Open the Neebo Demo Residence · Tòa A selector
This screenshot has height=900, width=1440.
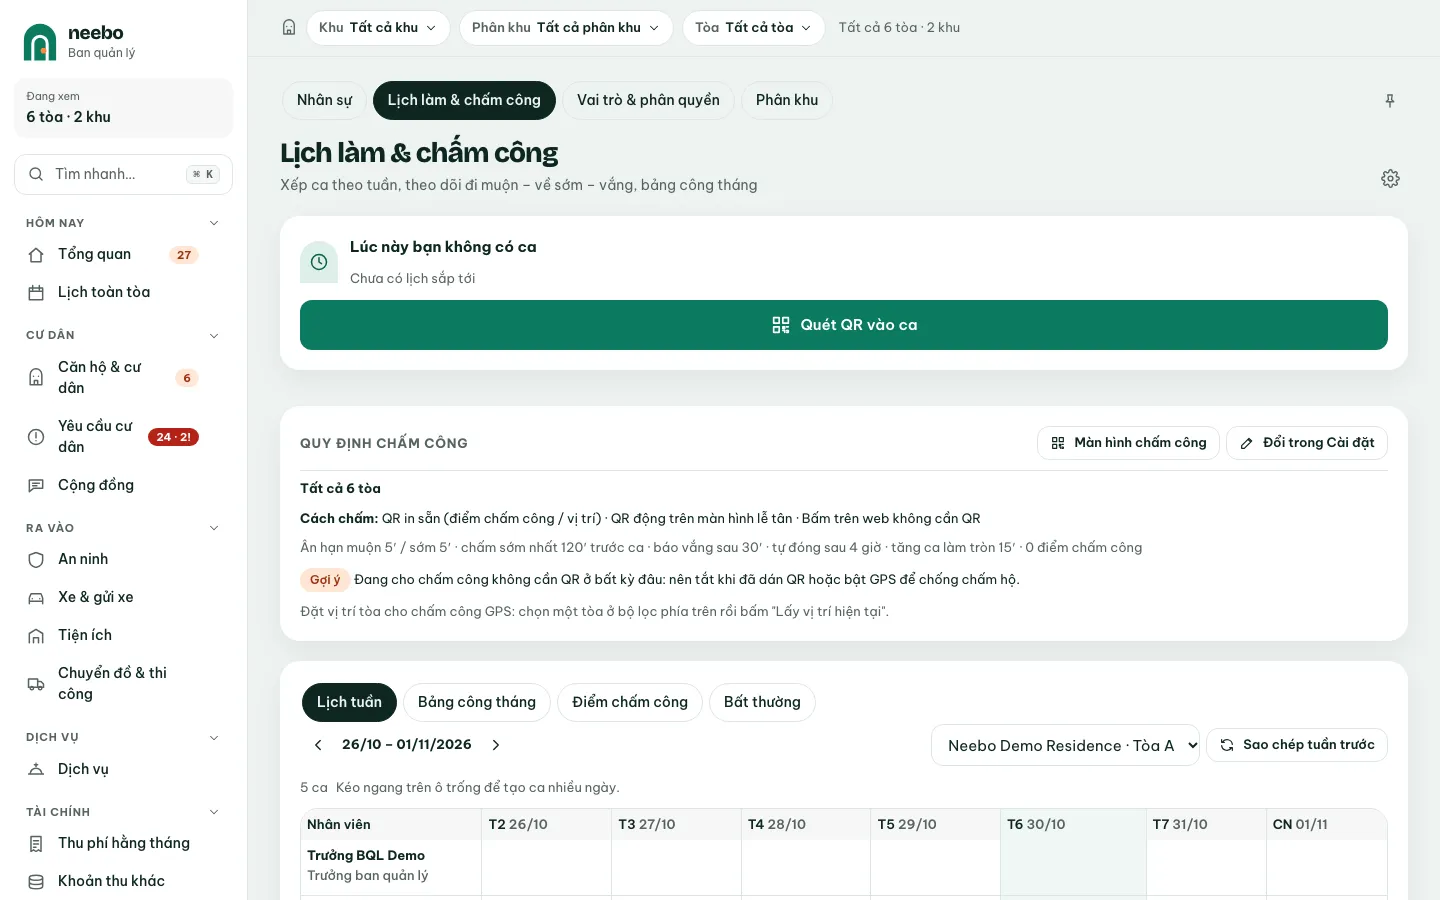[1065, 745]
